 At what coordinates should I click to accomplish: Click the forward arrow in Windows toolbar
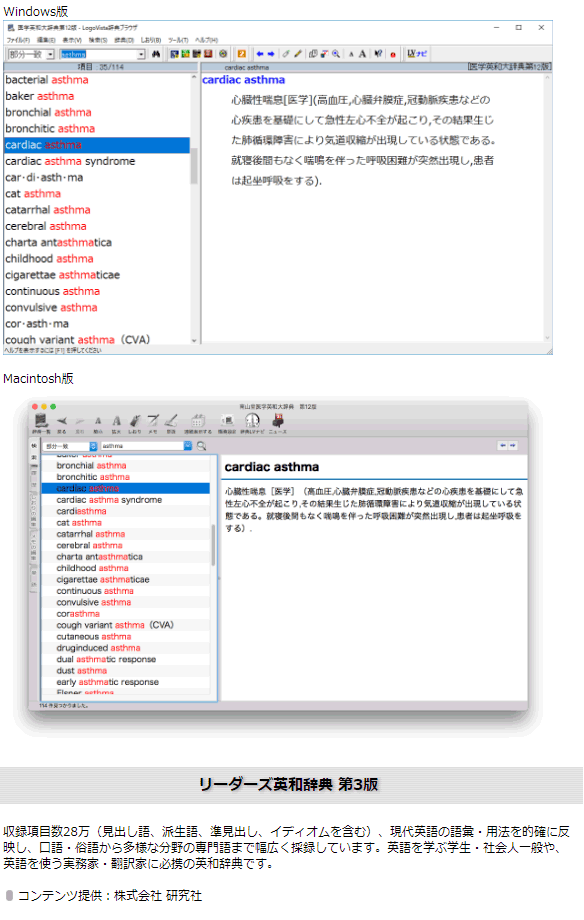271,54
